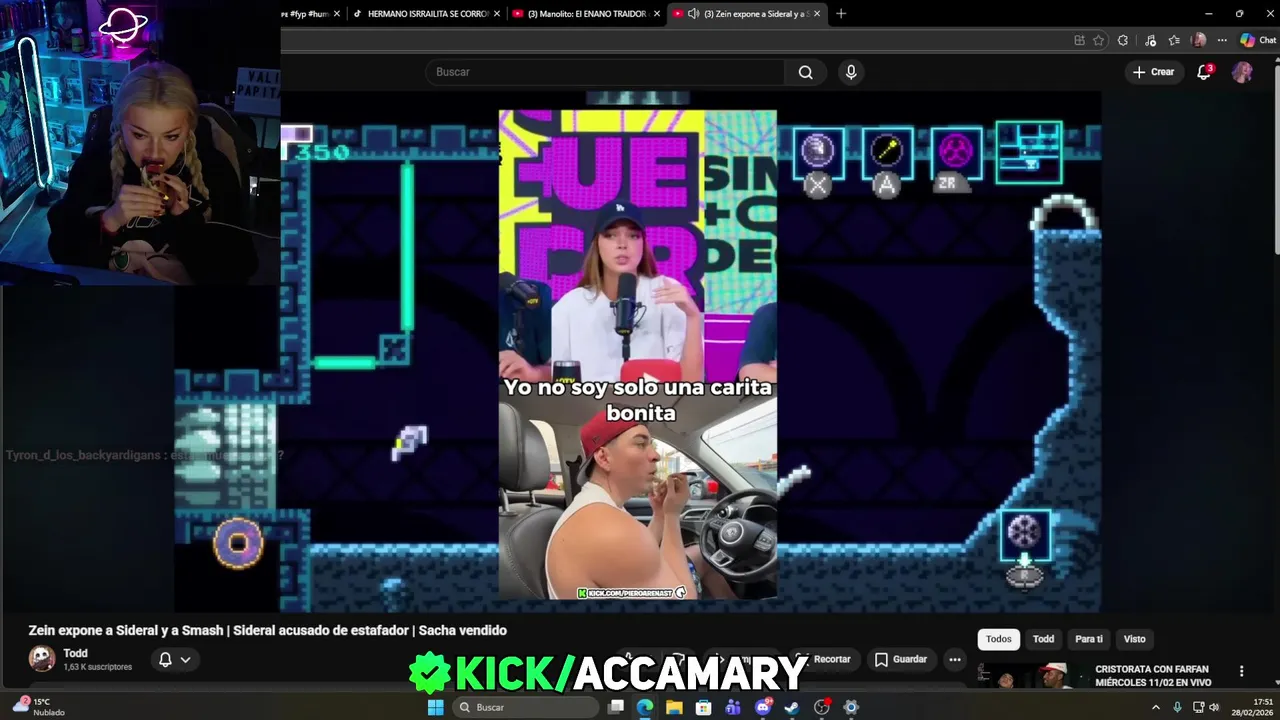The image size is (1280, 720).
Task: Select the Todd filter chip
Action: point(1043,639)
